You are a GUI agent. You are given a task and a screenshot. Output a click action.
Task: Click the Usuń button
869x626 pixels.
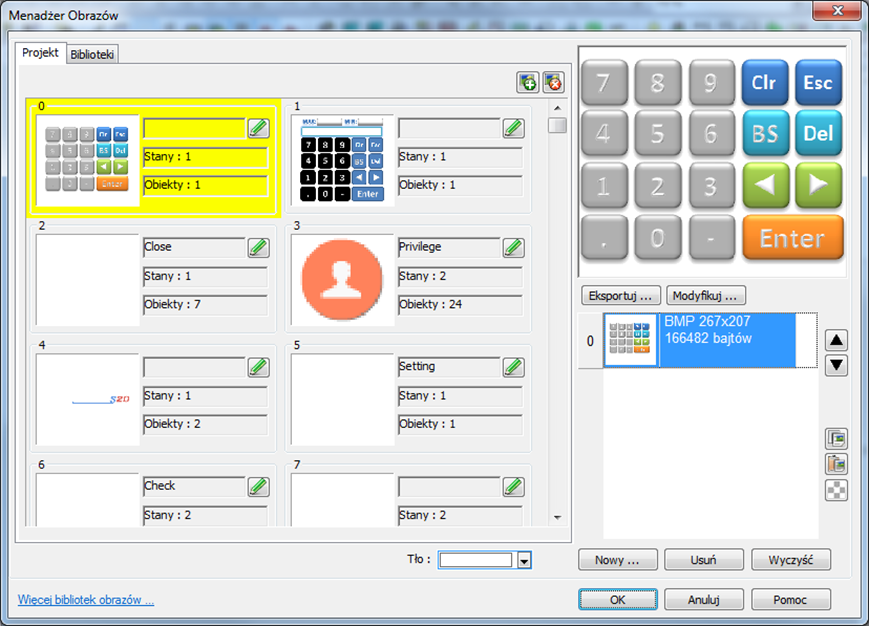pos(704,560)
